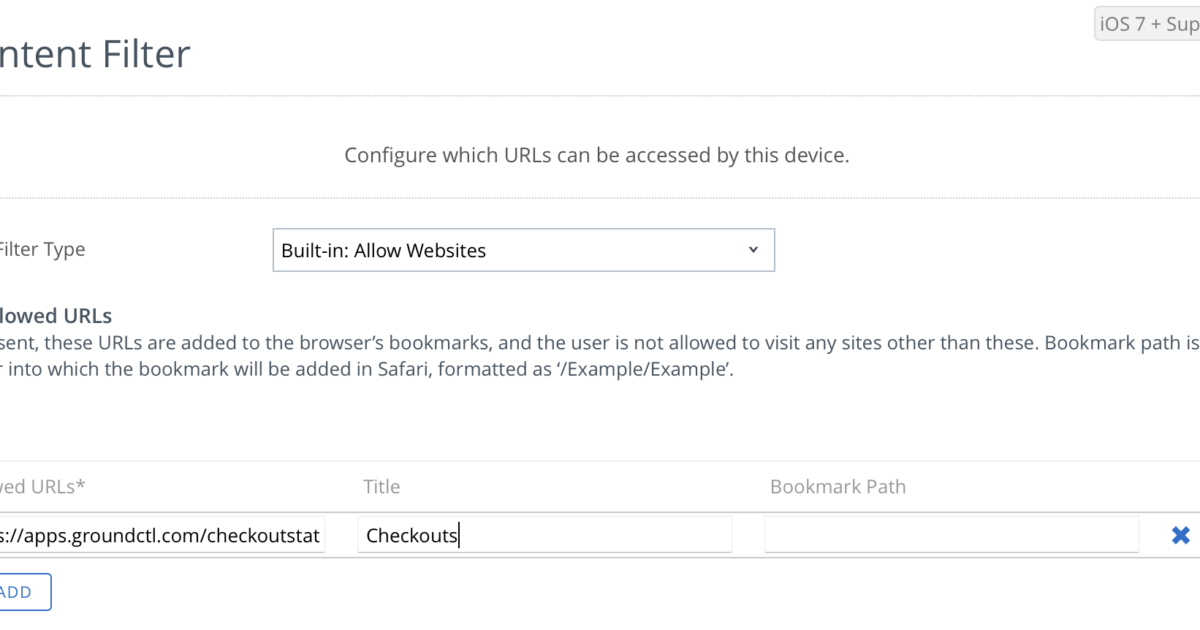This screenshot has height=630, width=1200.
Task: Click the required asterisk on the Allowed URLs header
Action: 80,485
